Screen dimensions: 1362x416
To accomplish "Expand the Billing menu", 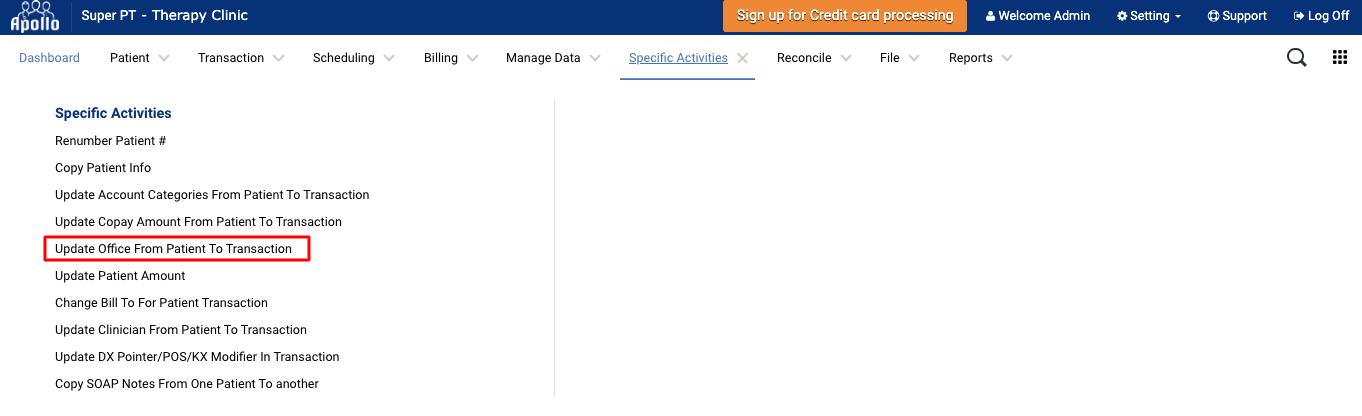I will (451, 58).
